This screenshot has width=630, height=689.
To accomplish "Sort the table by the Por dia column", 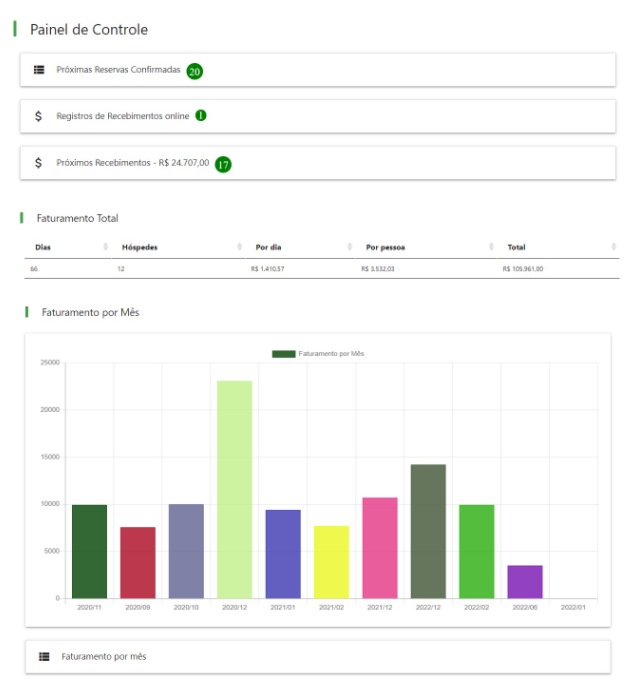I will point(270,247).
